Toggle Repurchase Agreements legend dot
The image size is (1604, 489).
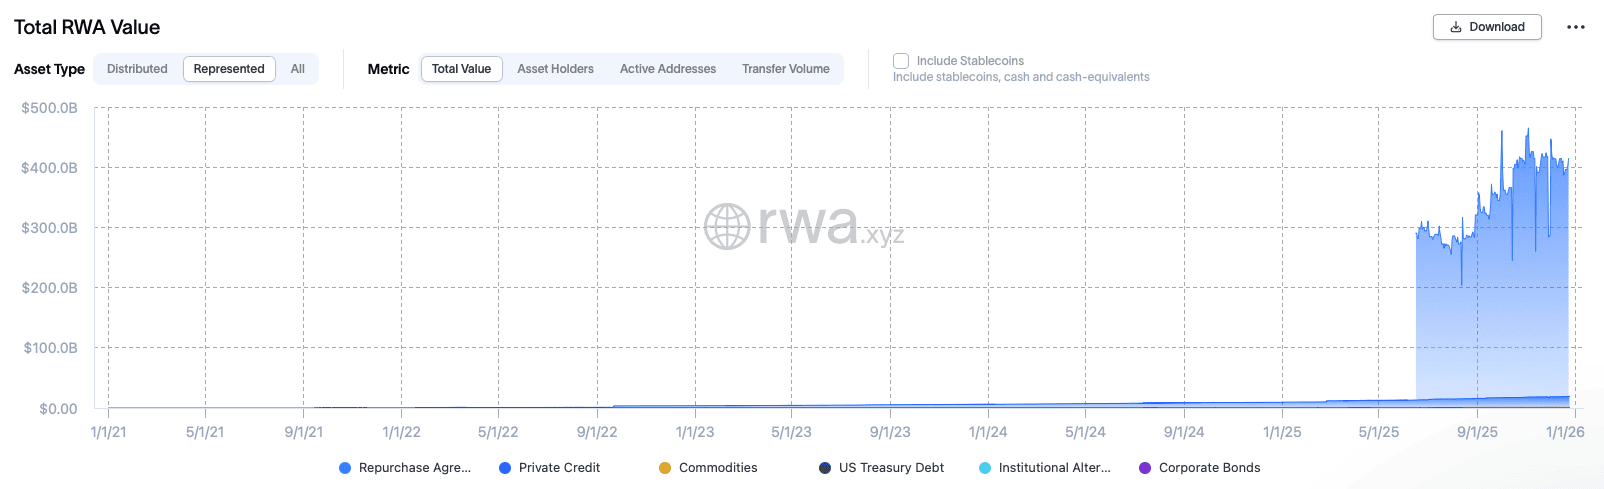click(345, 468)
